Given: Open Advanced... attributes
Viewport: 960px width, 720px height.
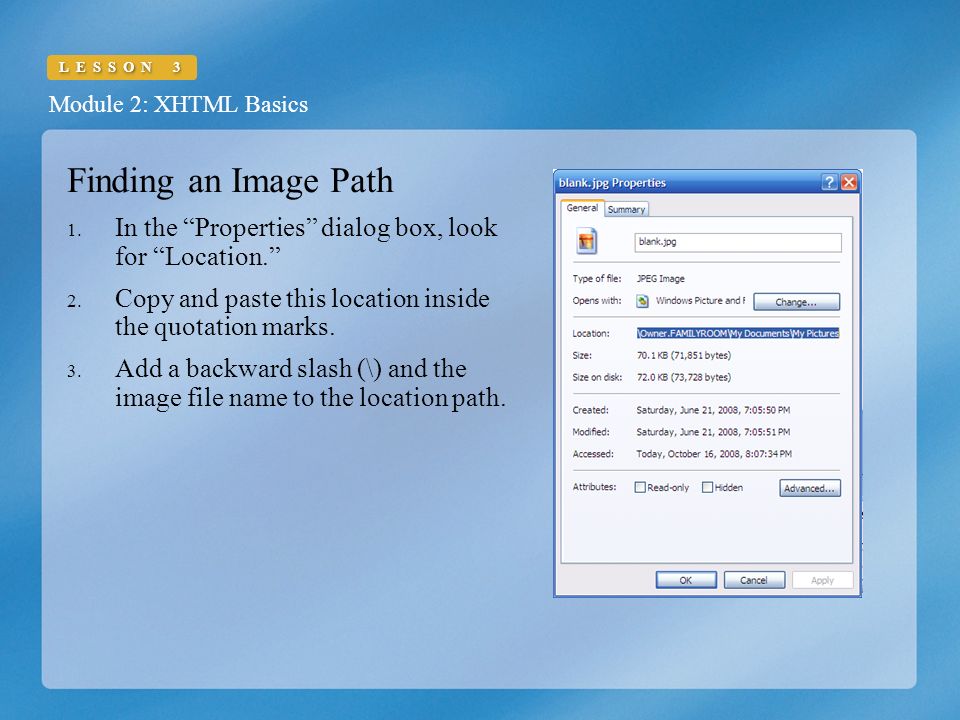Looking at the screenshot, I should click(x=809, y=488).
